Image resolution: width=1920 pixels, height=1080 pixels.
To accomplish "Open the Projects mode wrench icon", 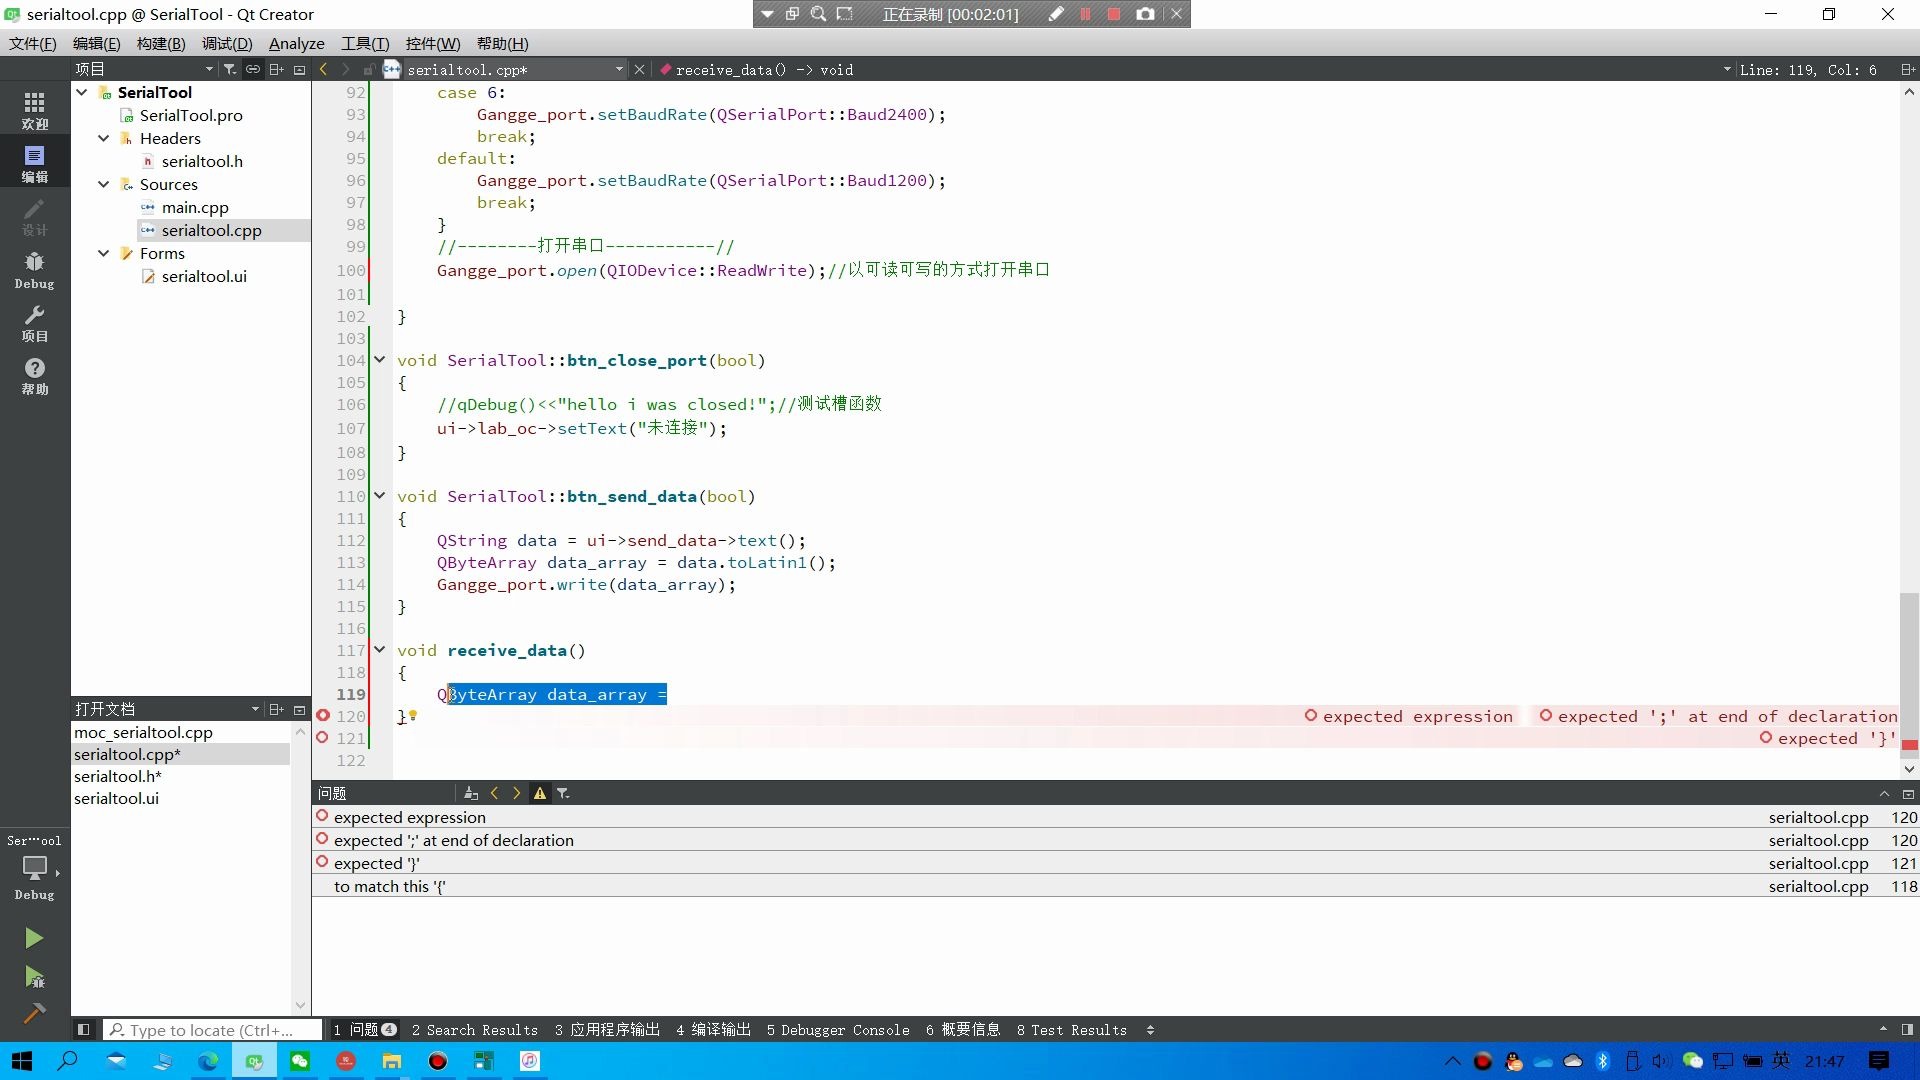I will pos(34,323).
